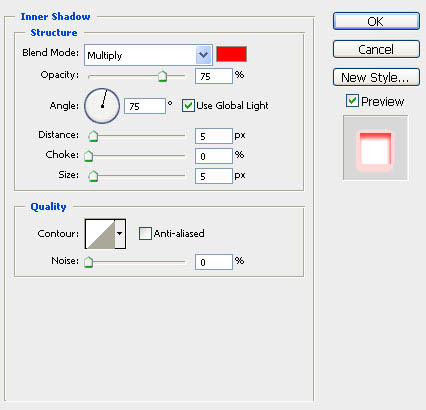Image resolution: width=426 pixels, height=410 pixels.
Task: Open the Blend Mode dropdown
Action: coord(204,55)
